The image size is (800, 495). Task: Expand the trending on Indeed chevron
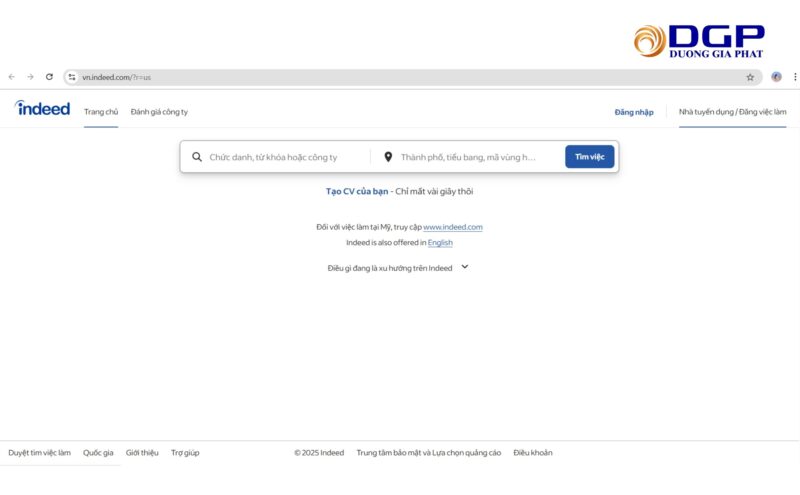pyautogui.click(x=465, y=266)
